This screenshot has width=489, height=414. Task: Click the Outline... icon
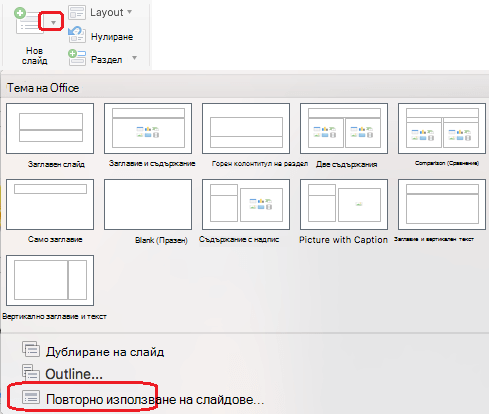(31, 372)
